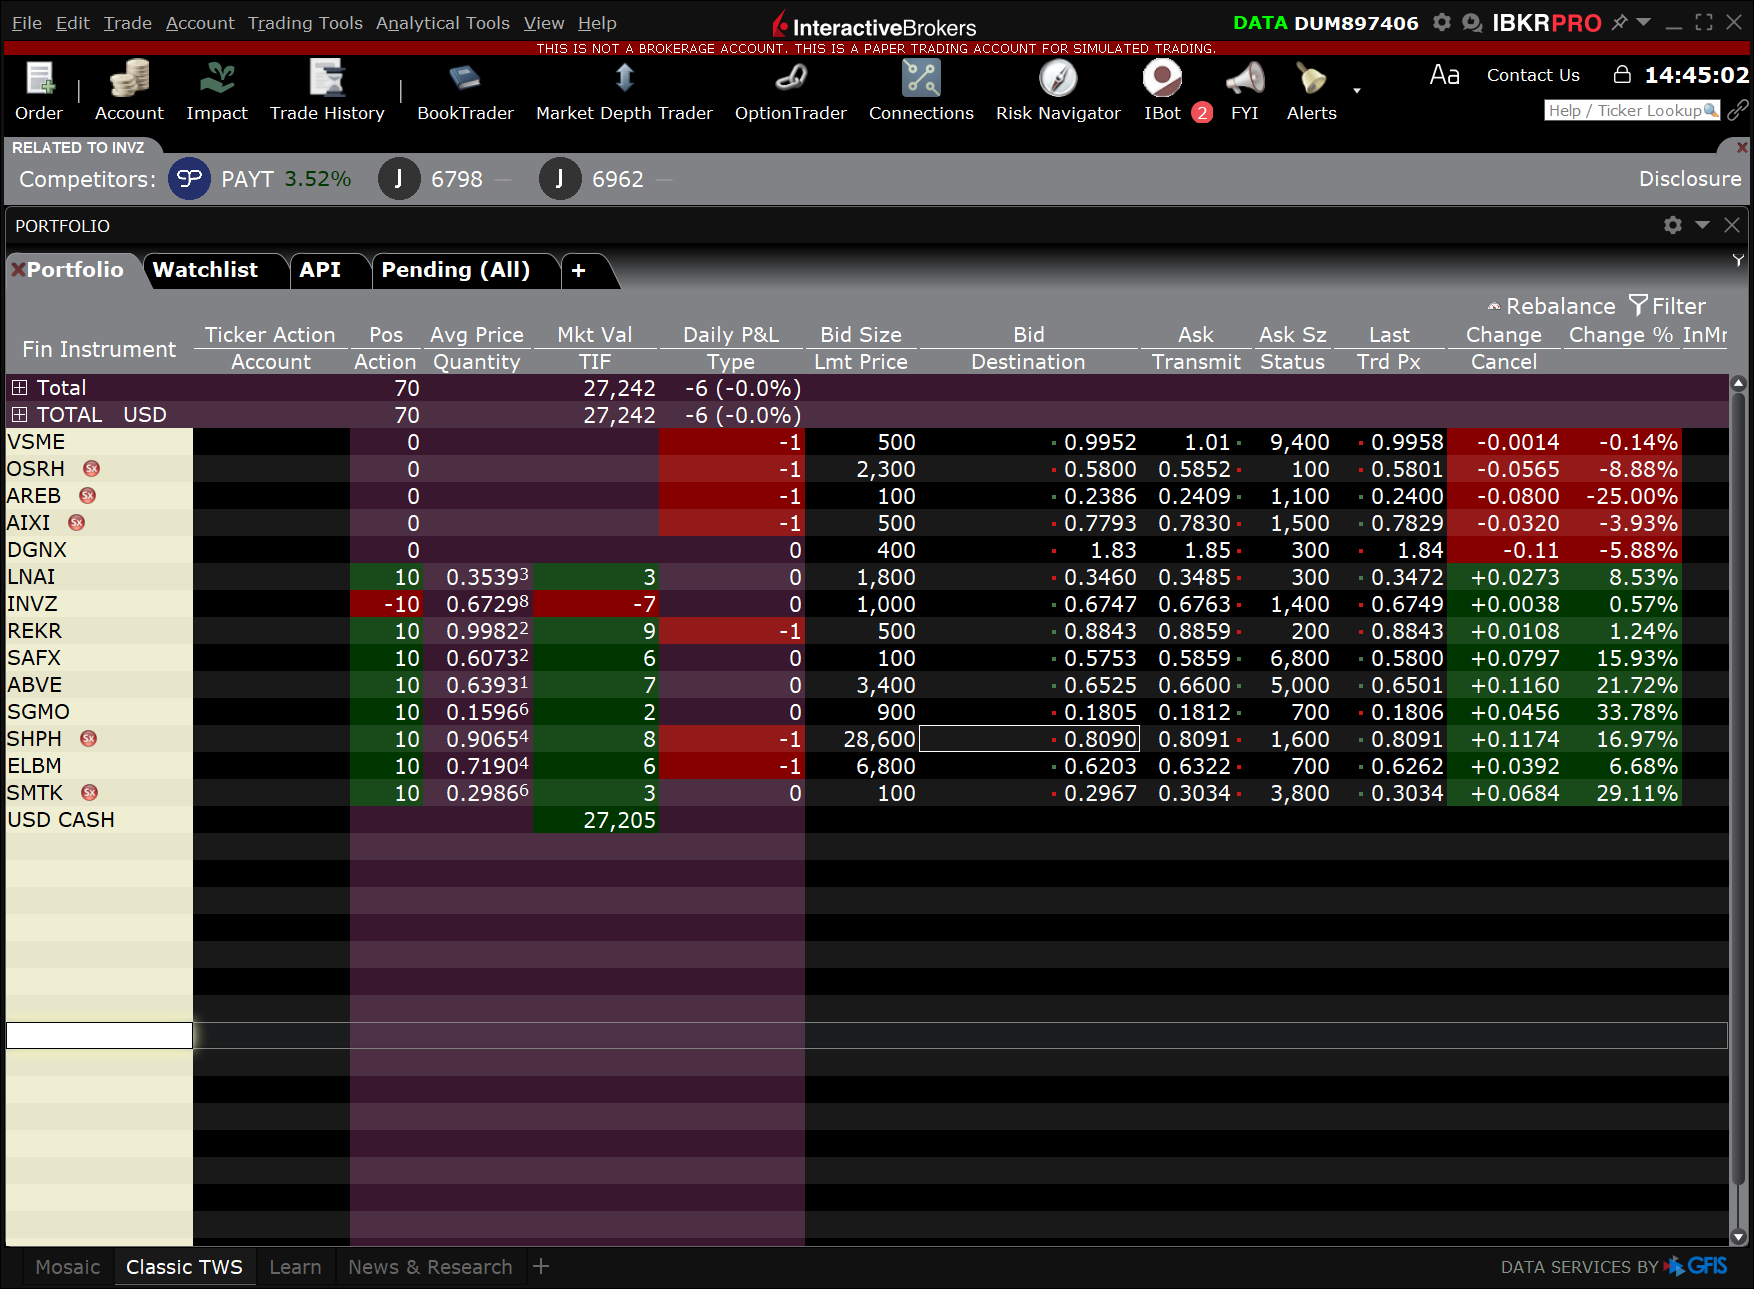Click the J badge for 6962

pyautogui.click(x=560, y=179)
